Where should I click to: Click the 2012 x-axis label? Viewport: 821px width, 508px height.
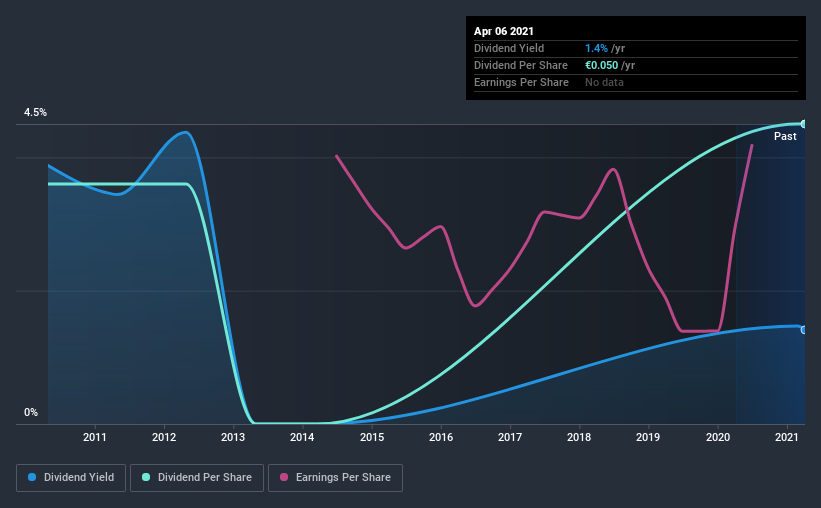tap(164, 437)
